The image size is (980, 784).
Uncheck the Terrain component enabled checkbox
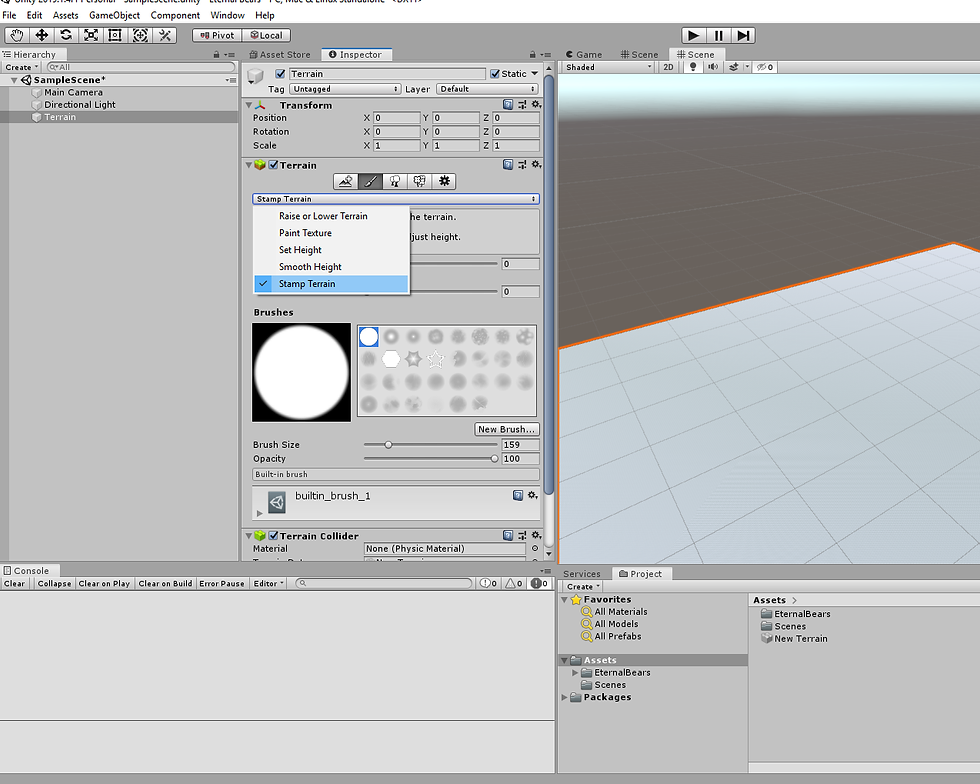(273, 166)
